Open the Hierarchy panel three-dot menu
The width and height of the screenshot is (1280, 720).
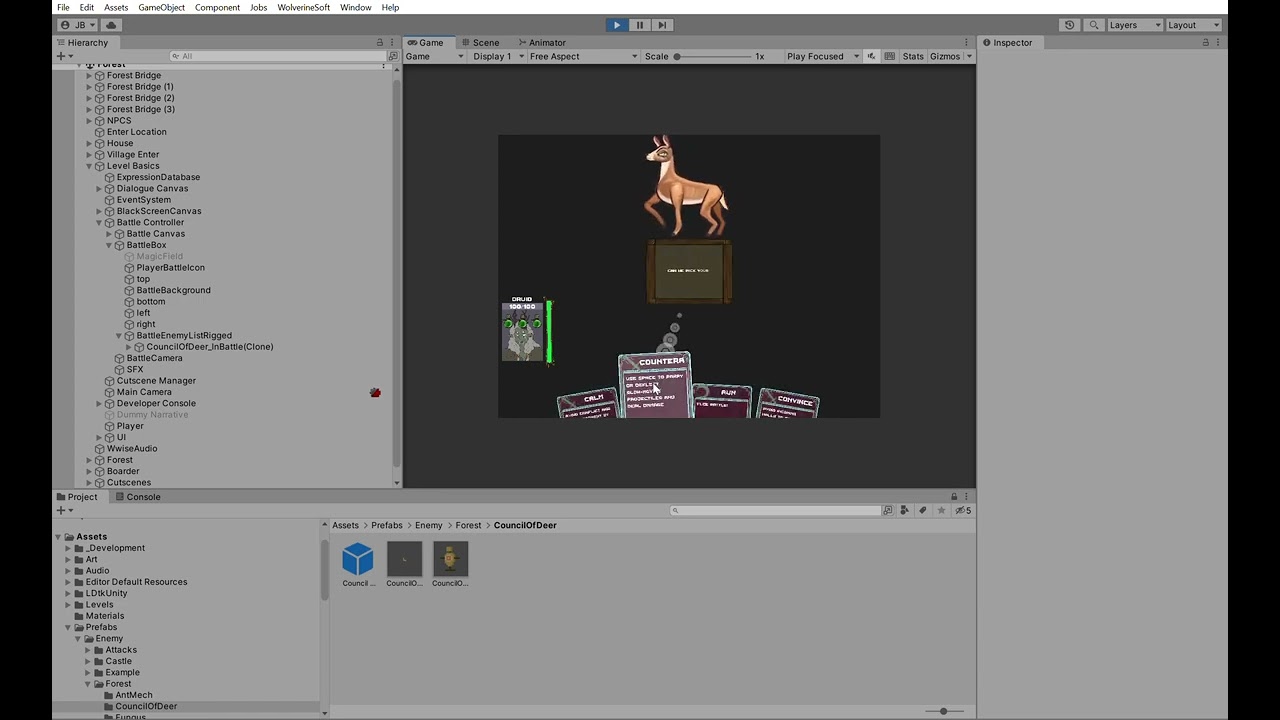pyautogui.click(x=391, y=43)
